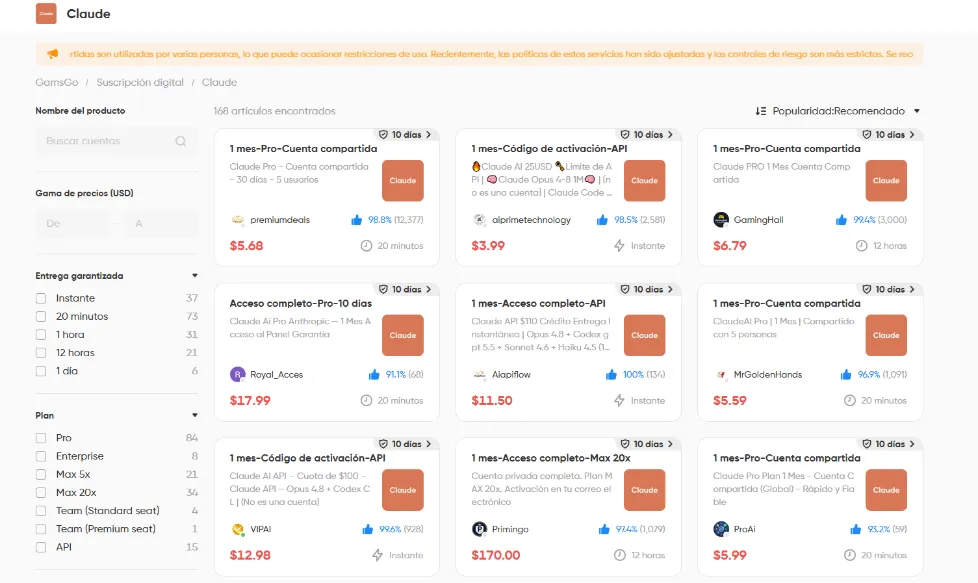Click the Claude logo in the header
The width and height of the screenshot is (978, 583).
(46, 14)
